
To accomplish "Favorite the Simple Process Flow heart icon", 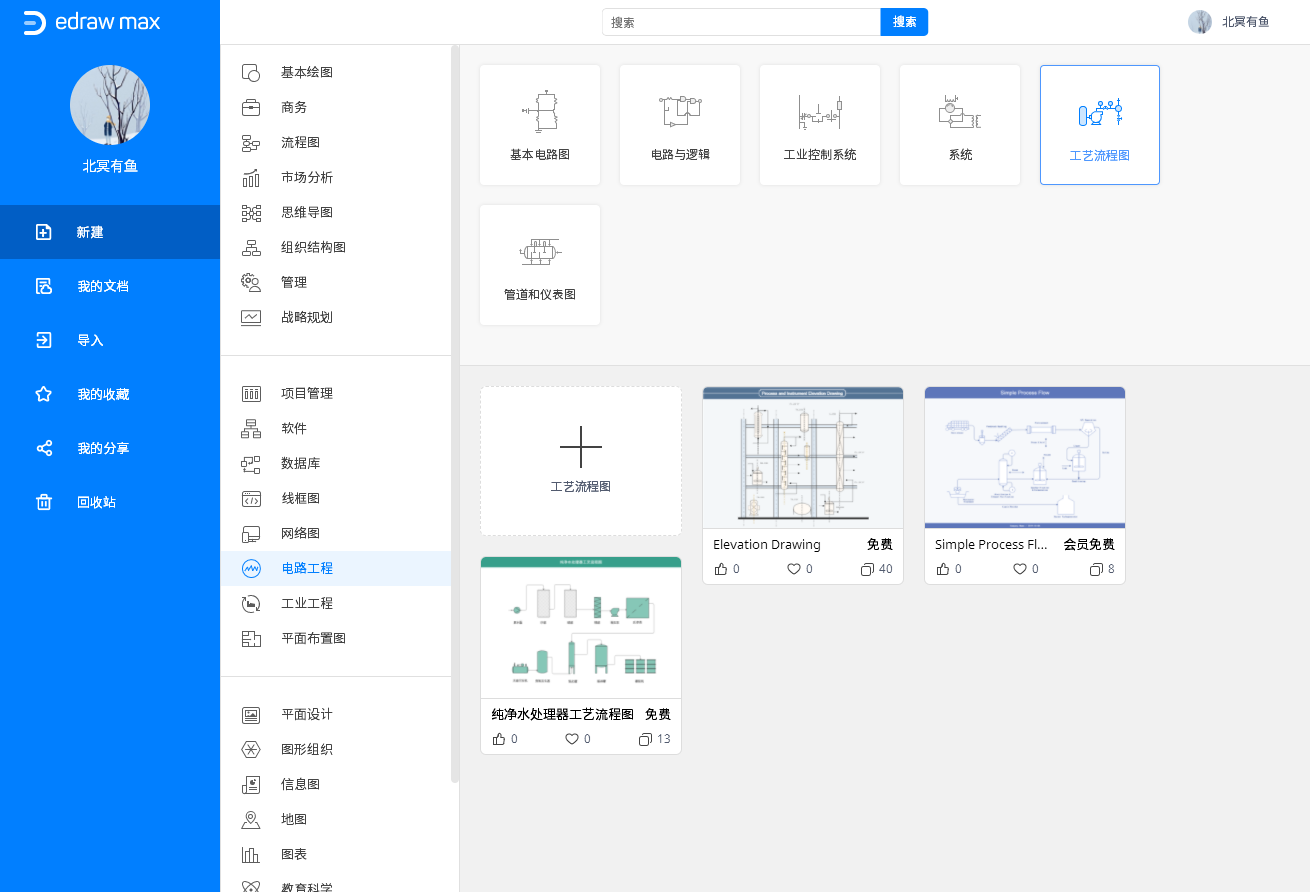I will pyautogui.click(x=1020, y=569).
